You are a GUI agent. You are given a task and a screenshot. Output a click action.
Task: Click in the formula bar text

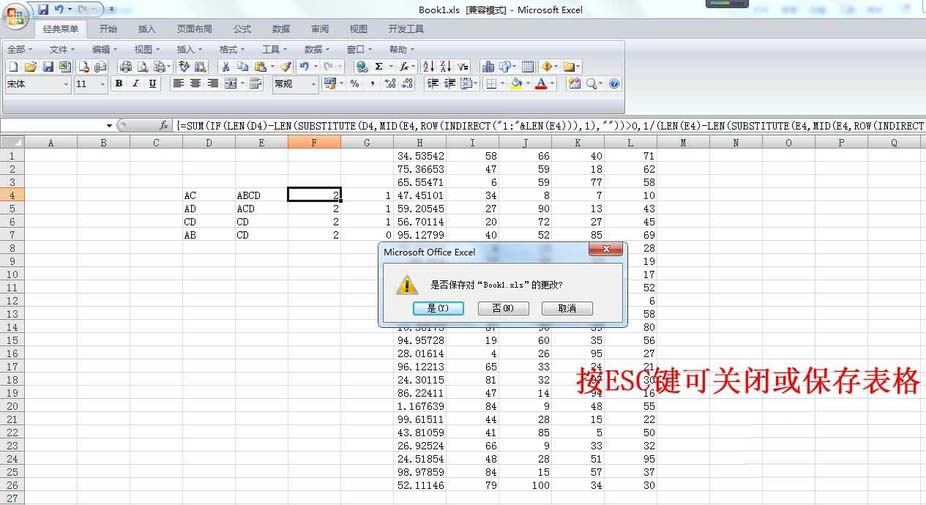(549, 125)
